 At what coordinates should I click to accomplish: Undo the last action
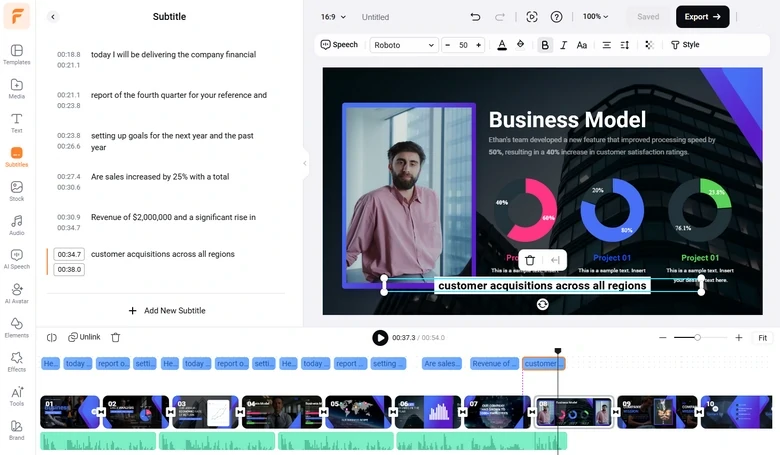pyautogui.click(x=475, y=17)
